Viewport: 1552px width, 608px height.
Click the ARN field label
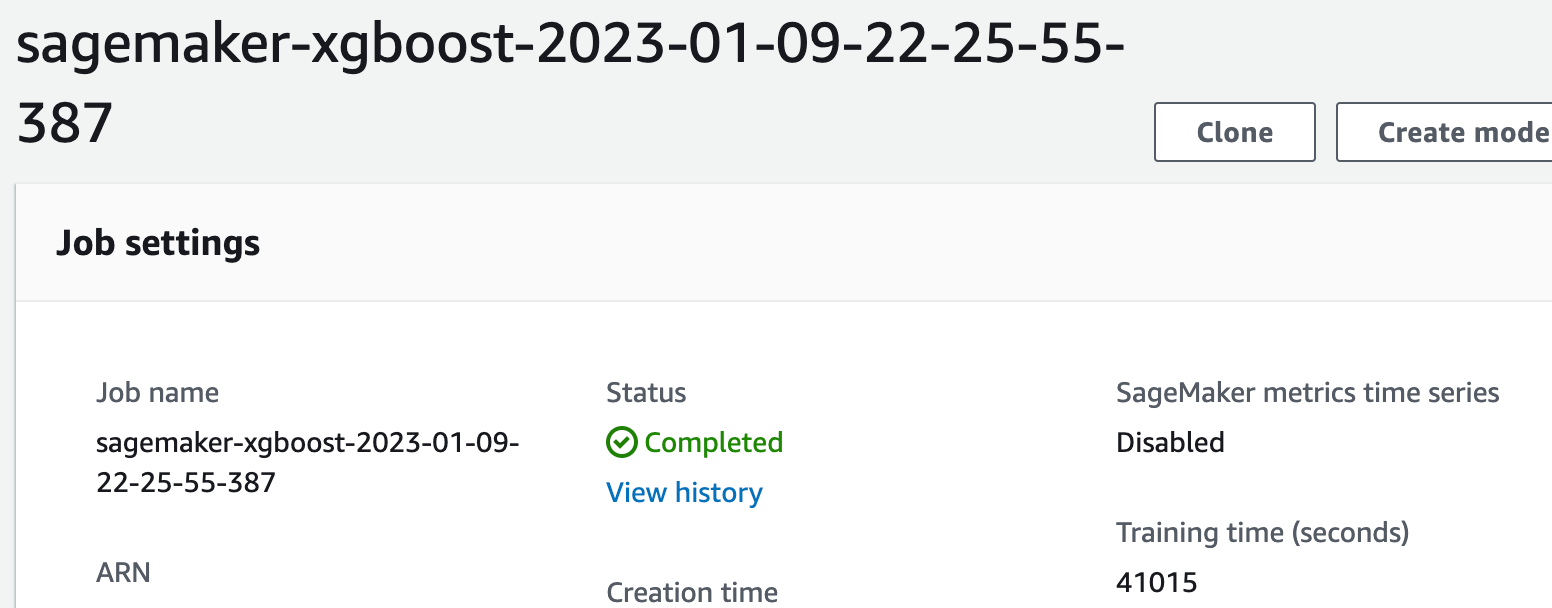123,572
